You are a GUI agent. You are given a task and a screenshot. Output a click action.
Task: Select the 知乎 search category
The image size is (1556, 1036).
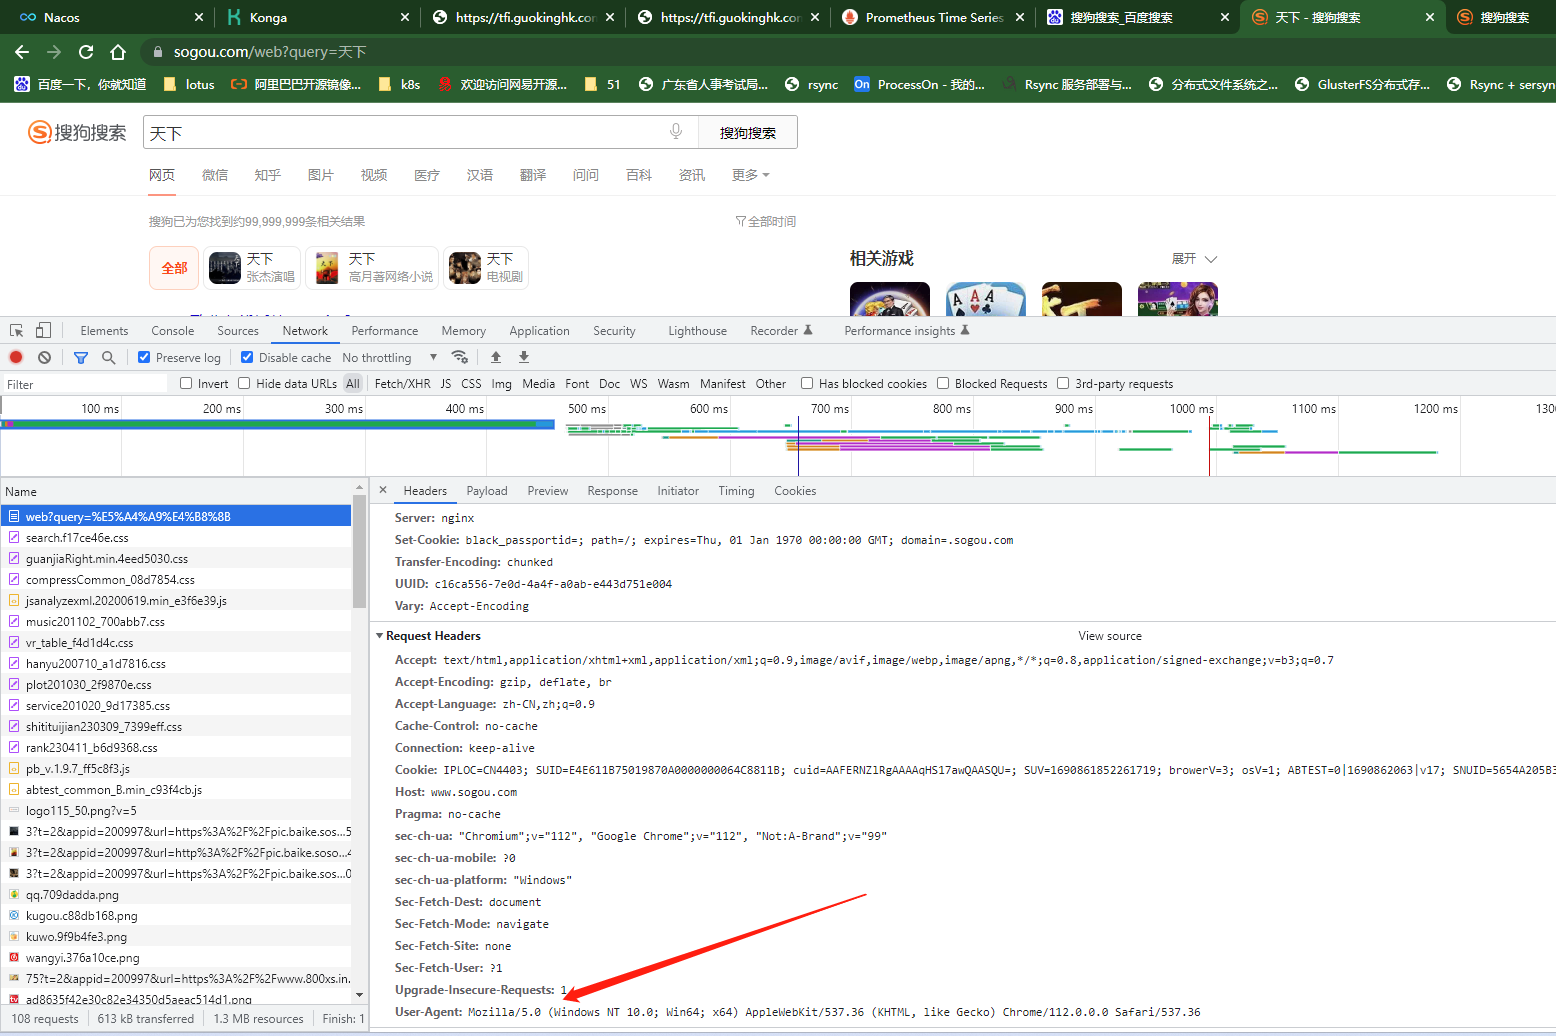tap(268, 175)
